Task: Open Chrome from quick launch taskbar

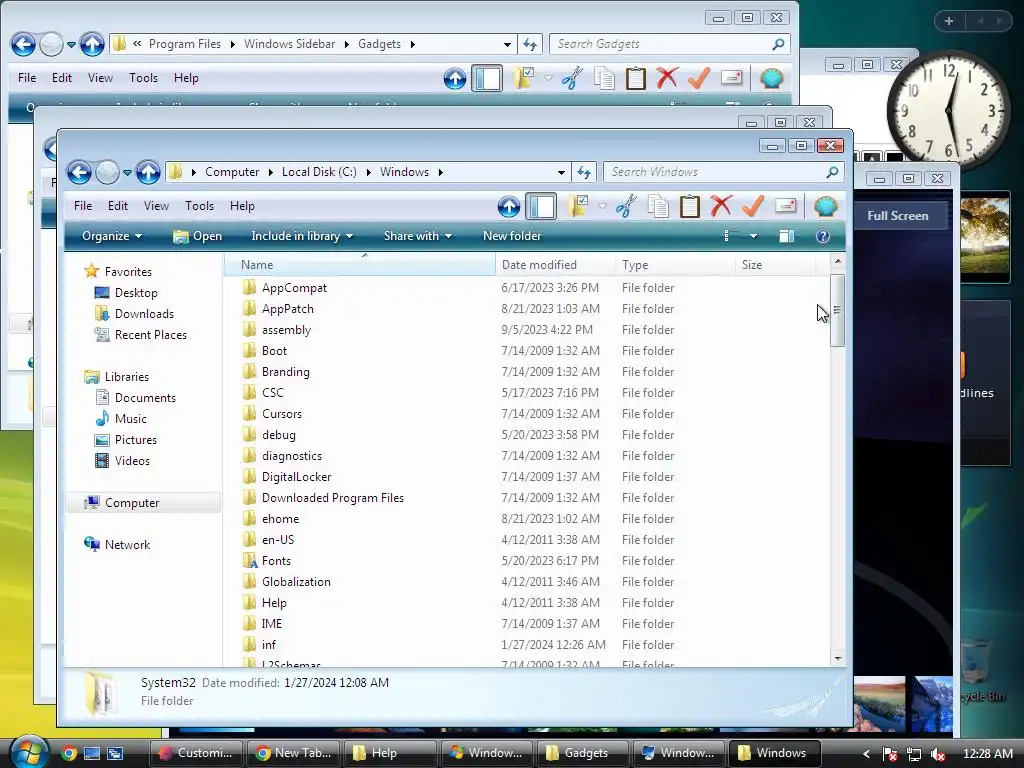Action: [x=69, y=753]
